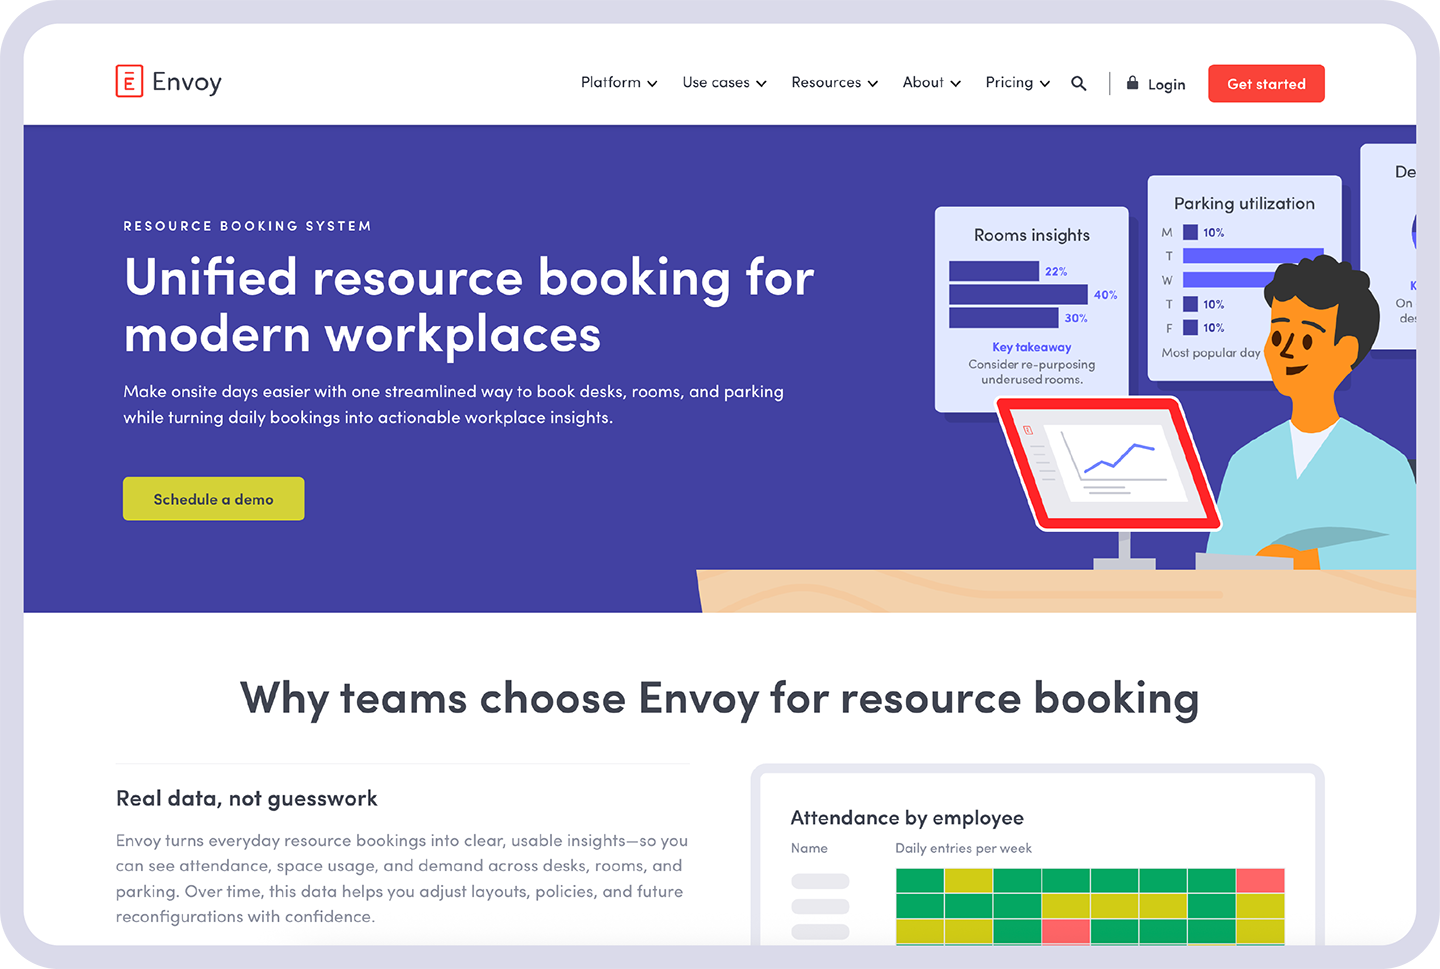Viewport: 1440px width, 969px height.
Task: Click the Real data, not guesswork heading
Action: click(x=246, y=798)
